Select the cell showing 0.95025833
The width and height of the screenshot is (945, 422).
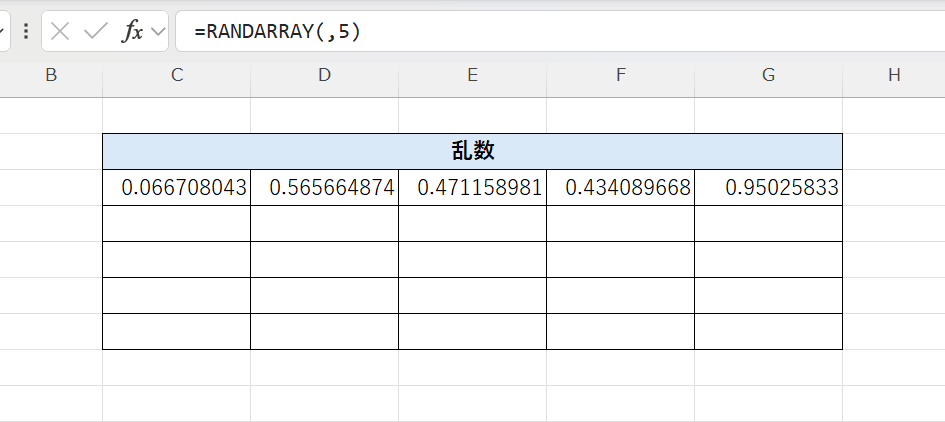coord(768,187)
